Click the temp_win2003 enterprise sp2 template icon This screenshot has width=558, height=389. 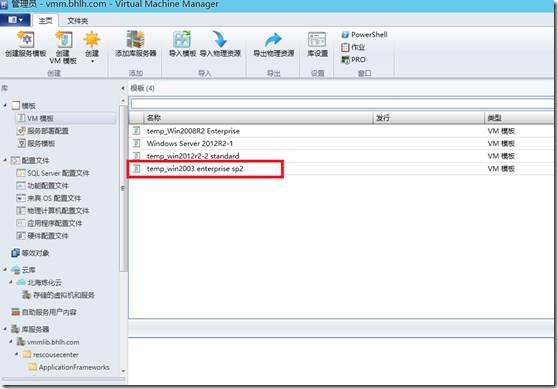click(x=136, y=169)
